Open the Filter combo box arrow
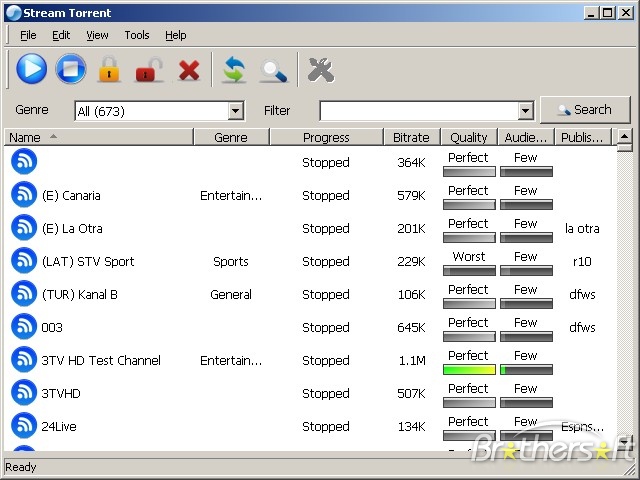 (526, 111)
